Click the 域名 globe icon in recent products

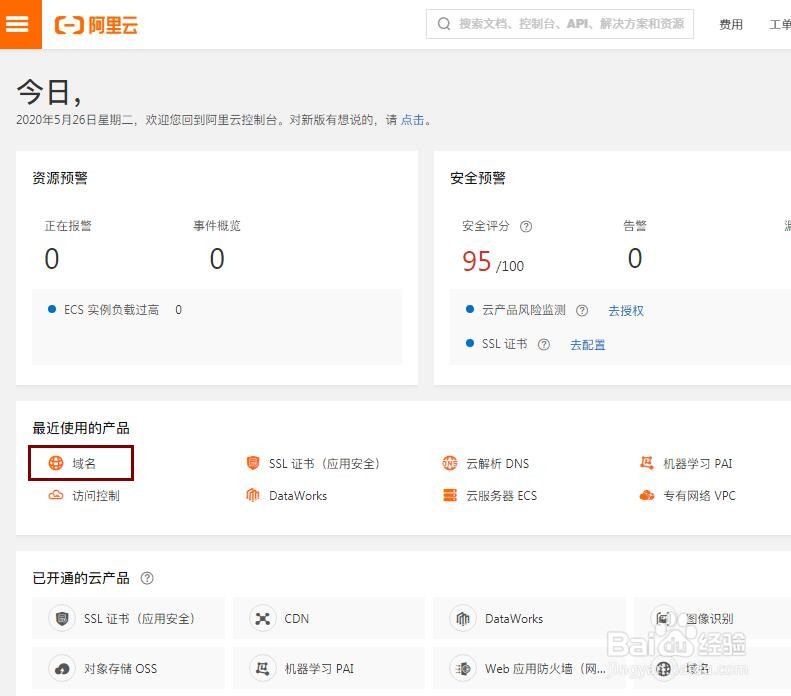[55, 463]
